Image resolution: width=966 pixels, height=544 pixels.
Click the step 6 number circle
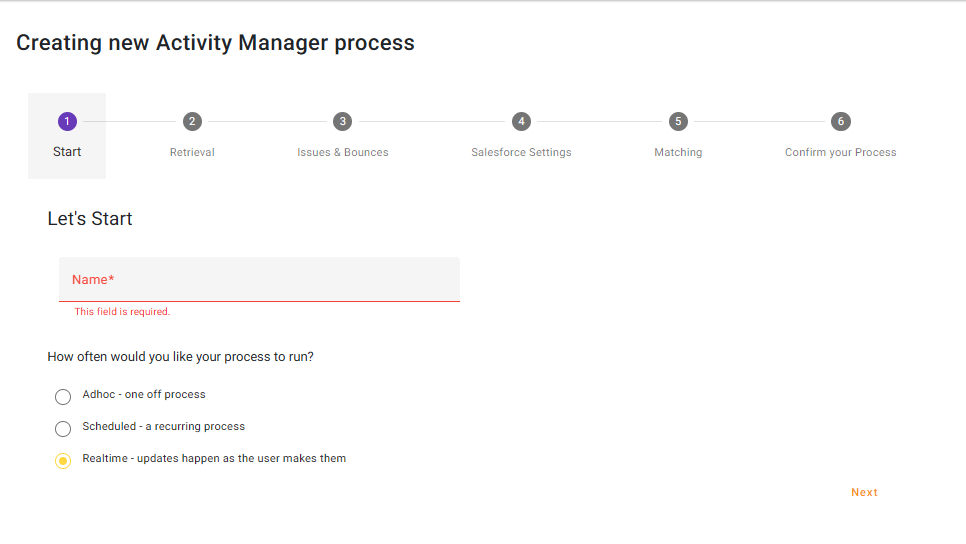click(x=841, y=121)
